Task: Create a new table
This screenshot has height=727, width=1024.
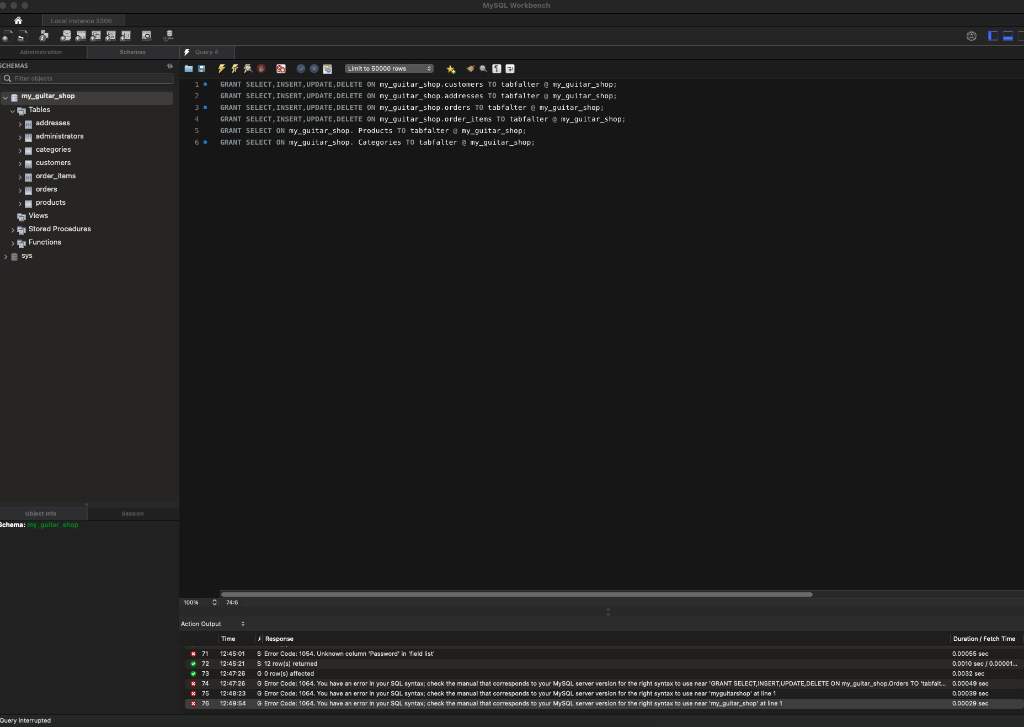Action: click(80, 36)
